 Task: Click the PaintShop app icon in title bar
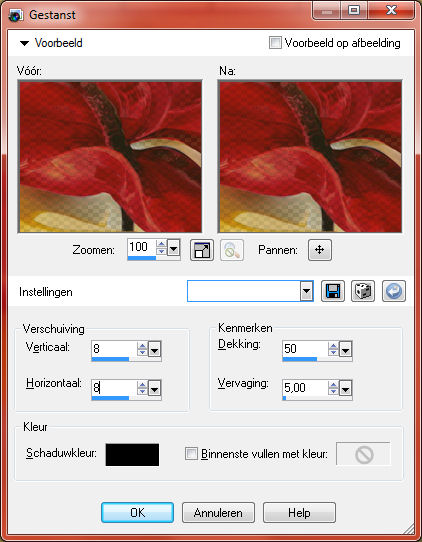pyautogui.click(x=16, y=15)
